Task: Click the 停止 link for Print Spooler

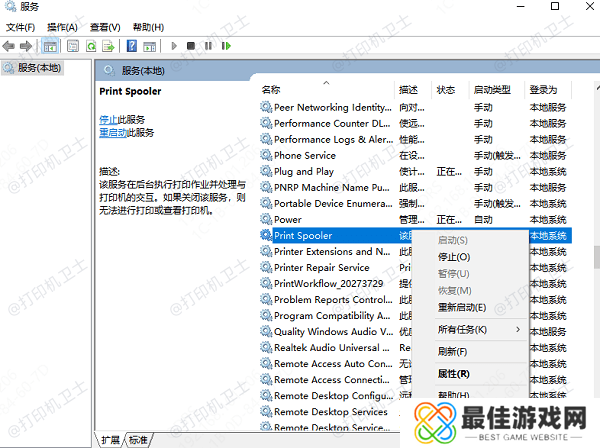Action: click(x=108, y=119)
